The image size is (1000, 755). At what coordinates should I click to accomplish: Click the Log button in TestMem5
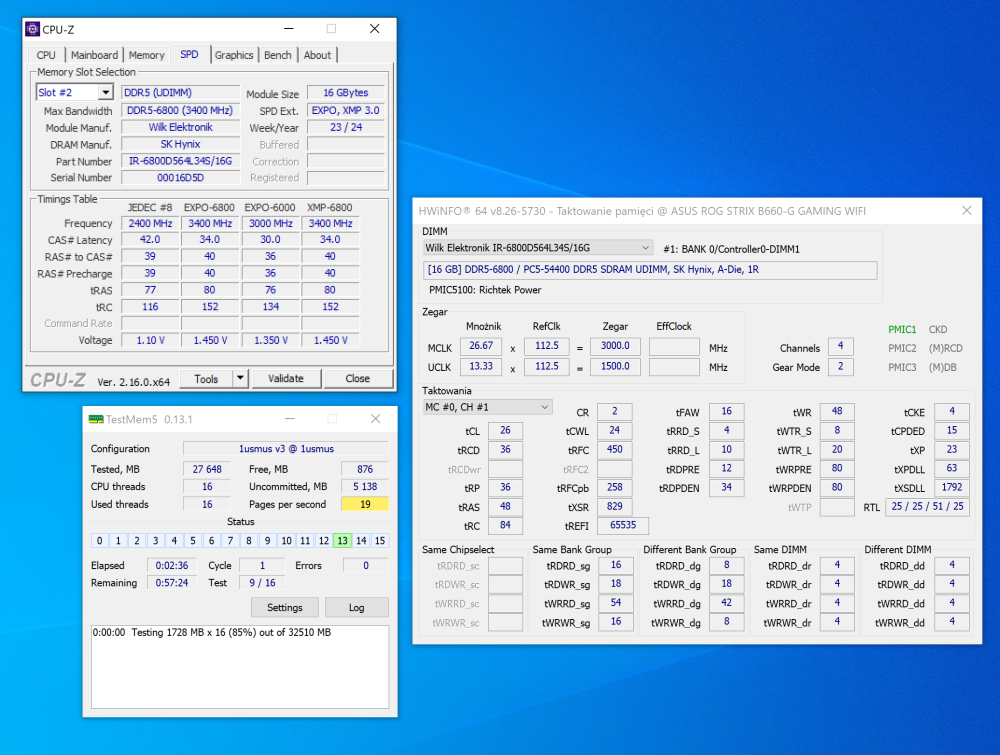[x=356, y=607]
